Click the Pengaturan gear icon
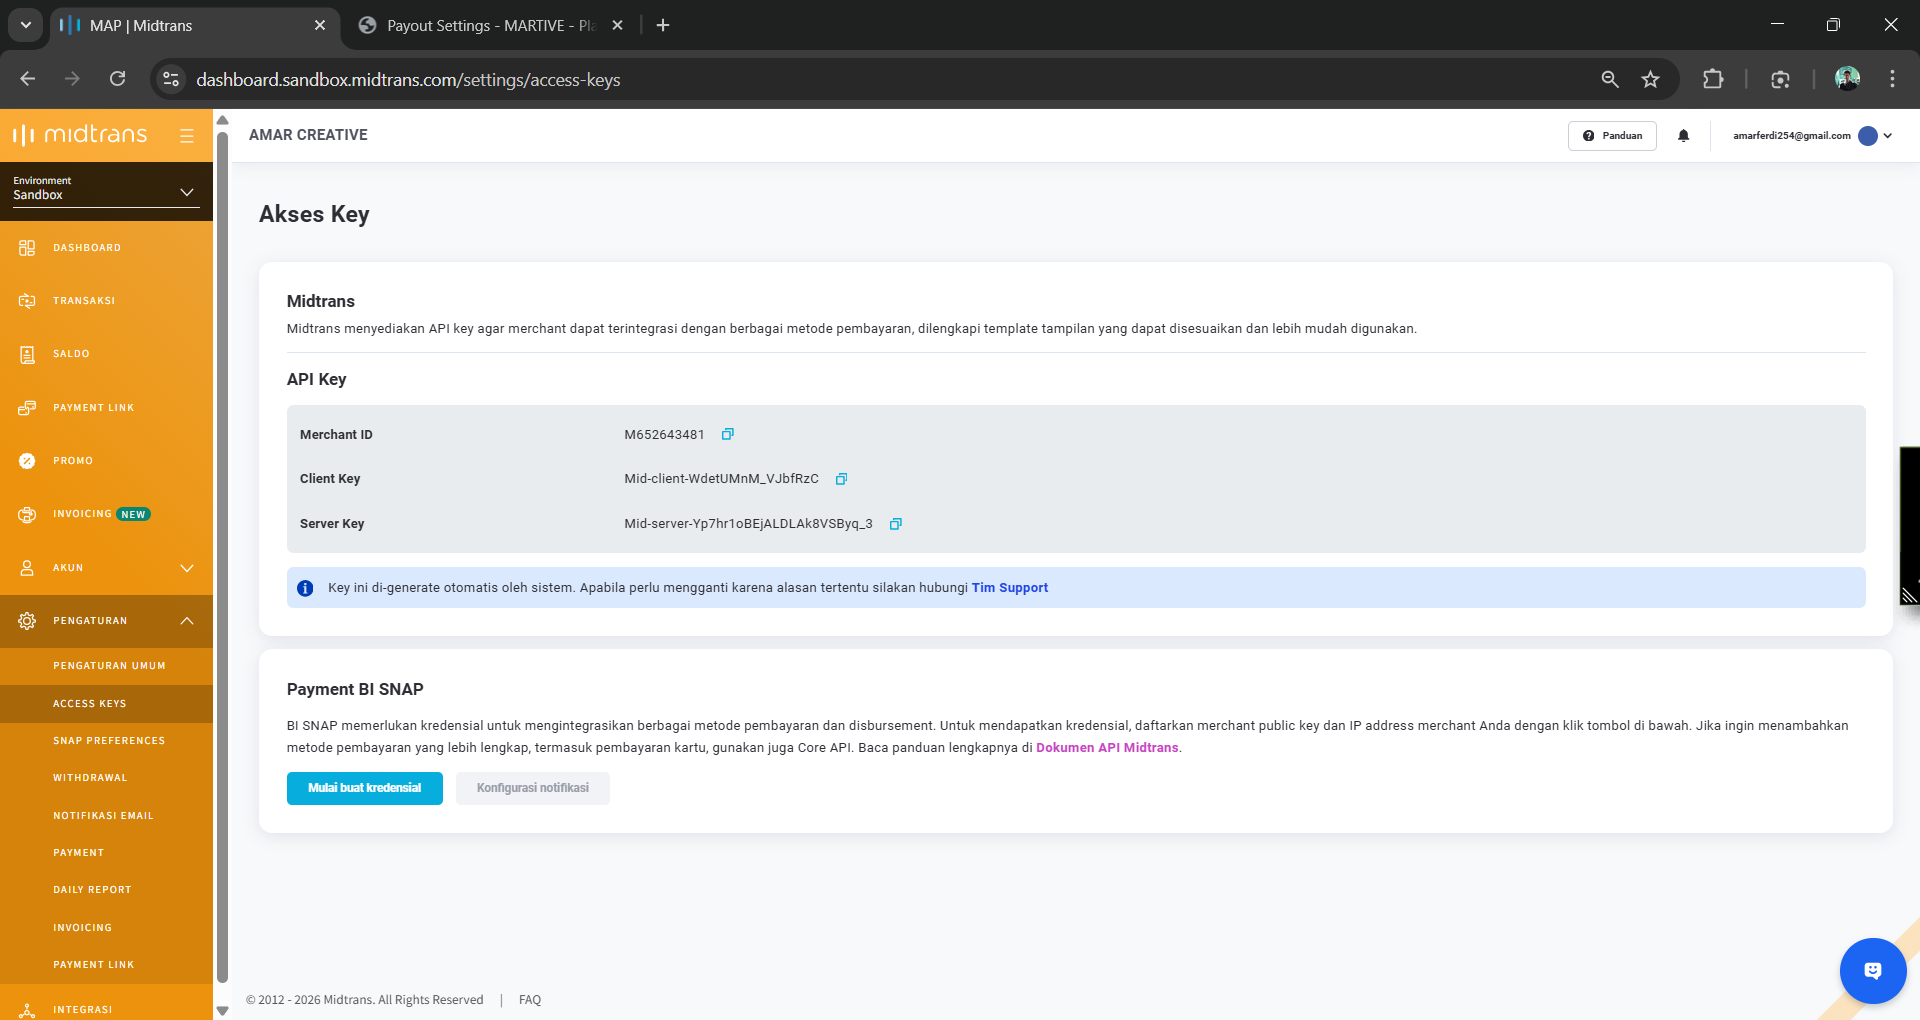The image size is (1920, 1020). click(27, 621)
